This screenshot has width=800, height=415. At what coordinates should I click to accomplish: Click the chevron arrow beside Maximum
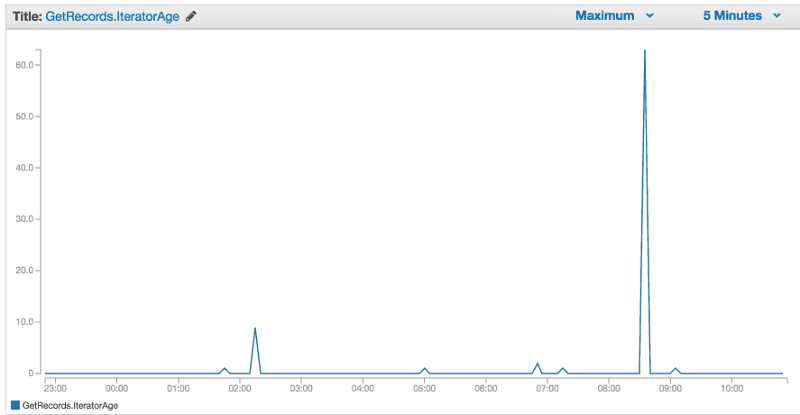click(650, 16)
